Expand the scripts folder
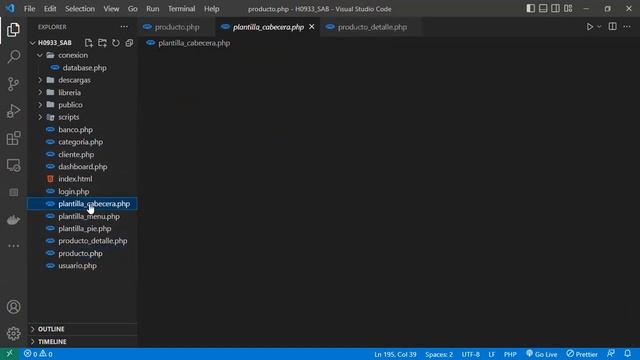This screenshot has height=360, width=640. [x=40, y=117]
